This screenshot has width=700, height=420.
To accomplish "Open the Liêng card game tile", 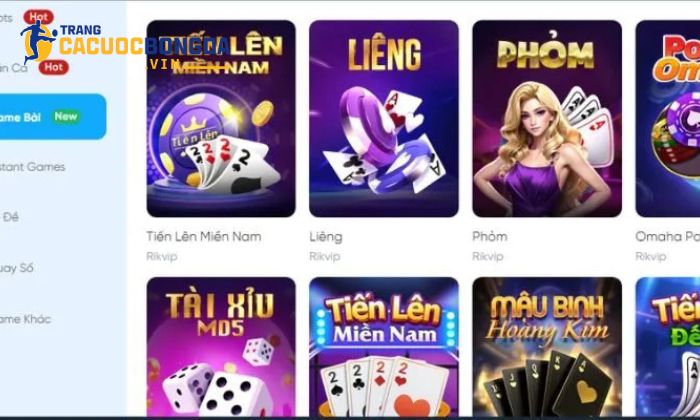I will click(383, 119).
